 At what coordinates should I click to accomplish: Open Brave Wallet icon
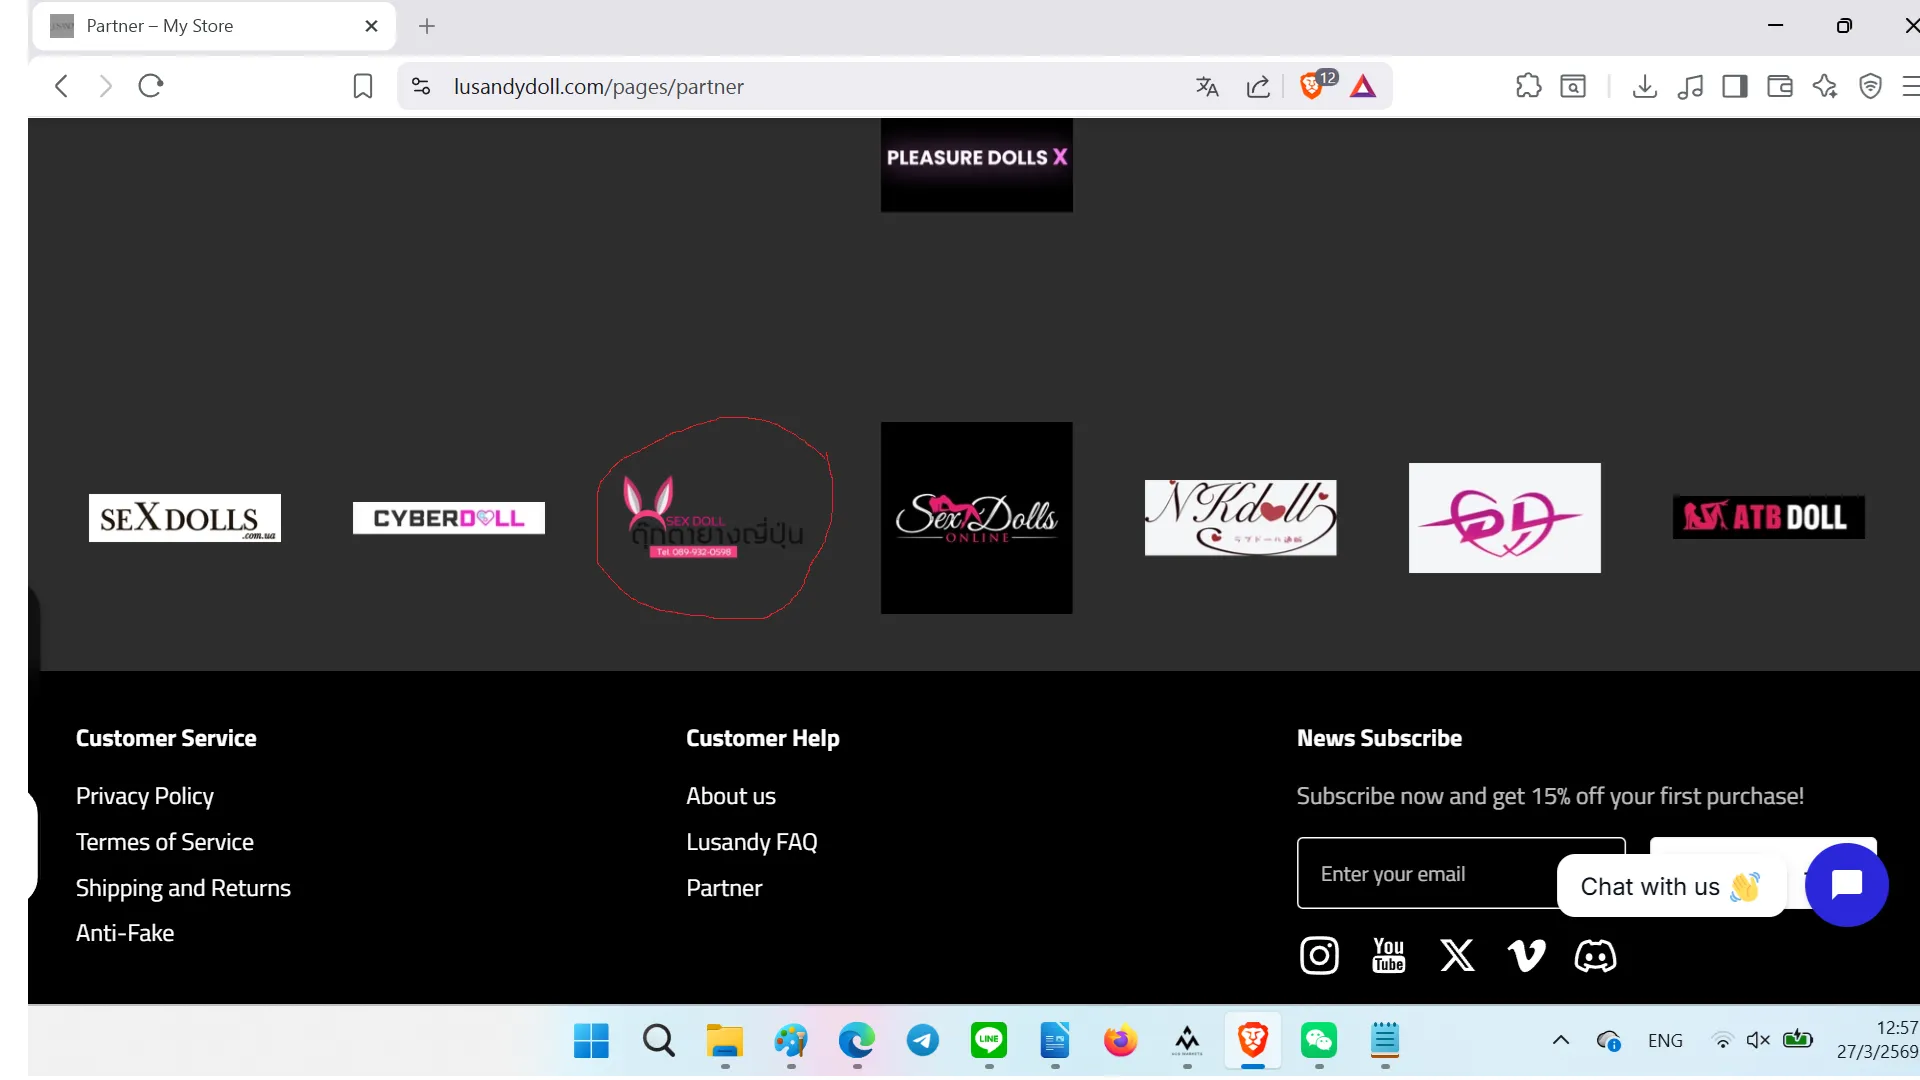[1780, 86]
